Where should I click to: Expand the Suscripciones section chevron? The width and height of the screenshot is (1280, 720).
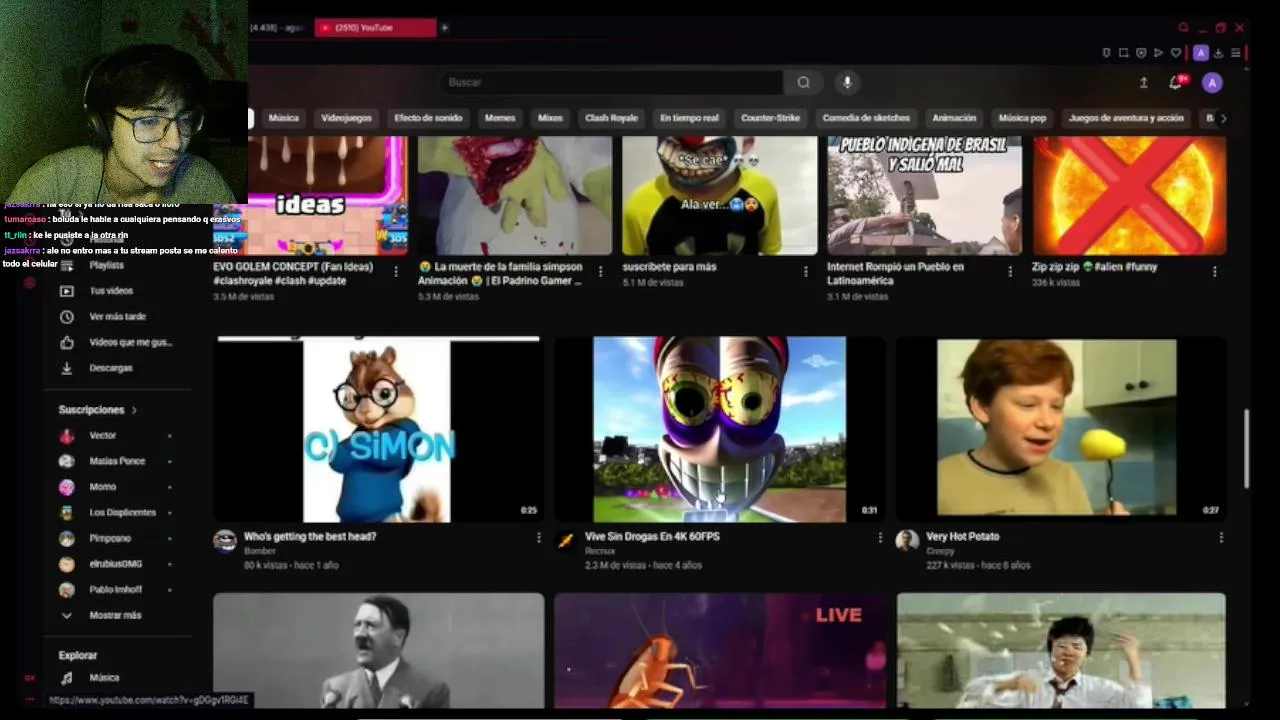pos(134,410)
